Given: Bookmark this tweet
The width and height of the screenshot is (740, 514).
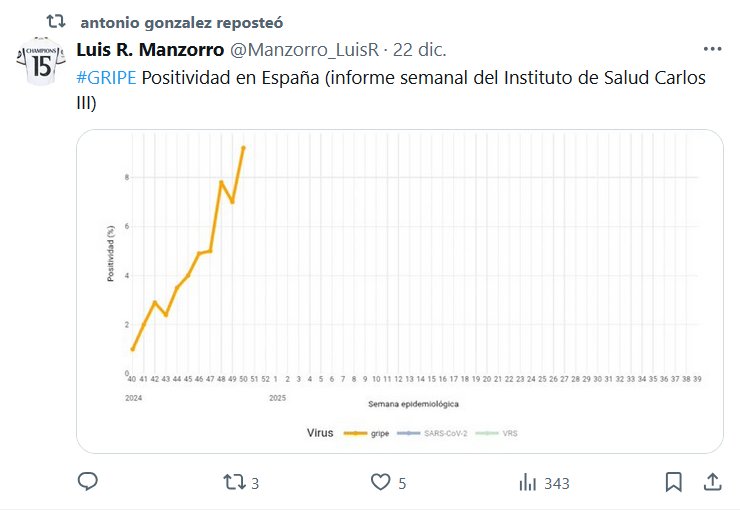Looking at the screenshot, I should [x=675, y=483].
